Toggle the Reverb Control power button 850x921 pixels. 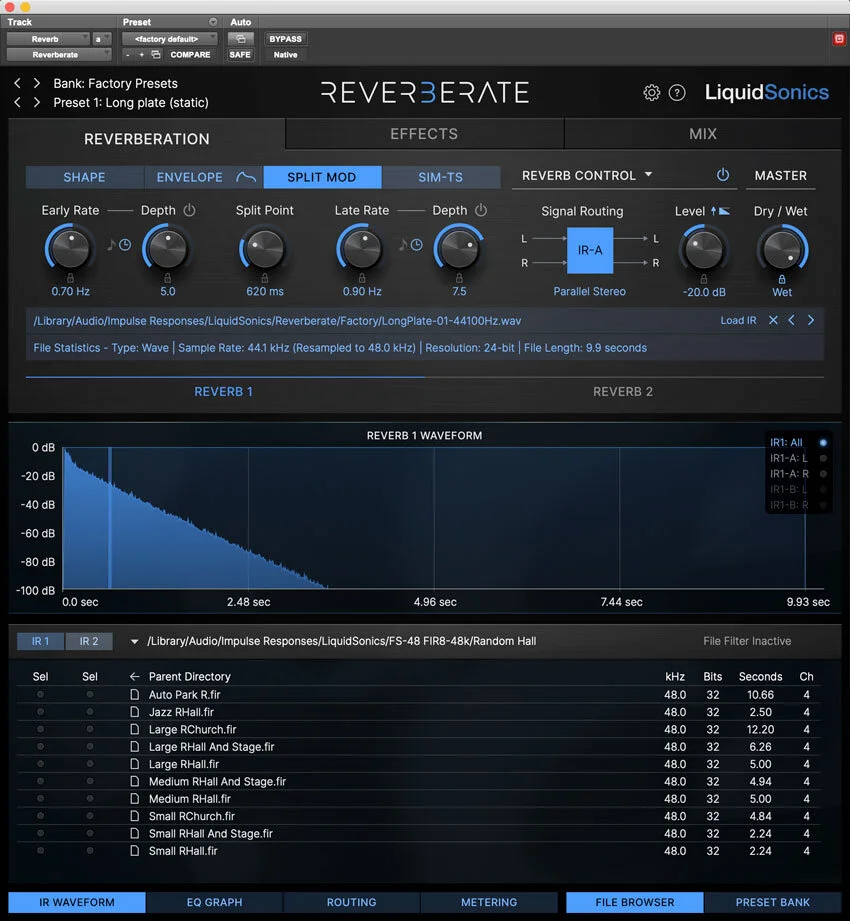pos(721,175)
